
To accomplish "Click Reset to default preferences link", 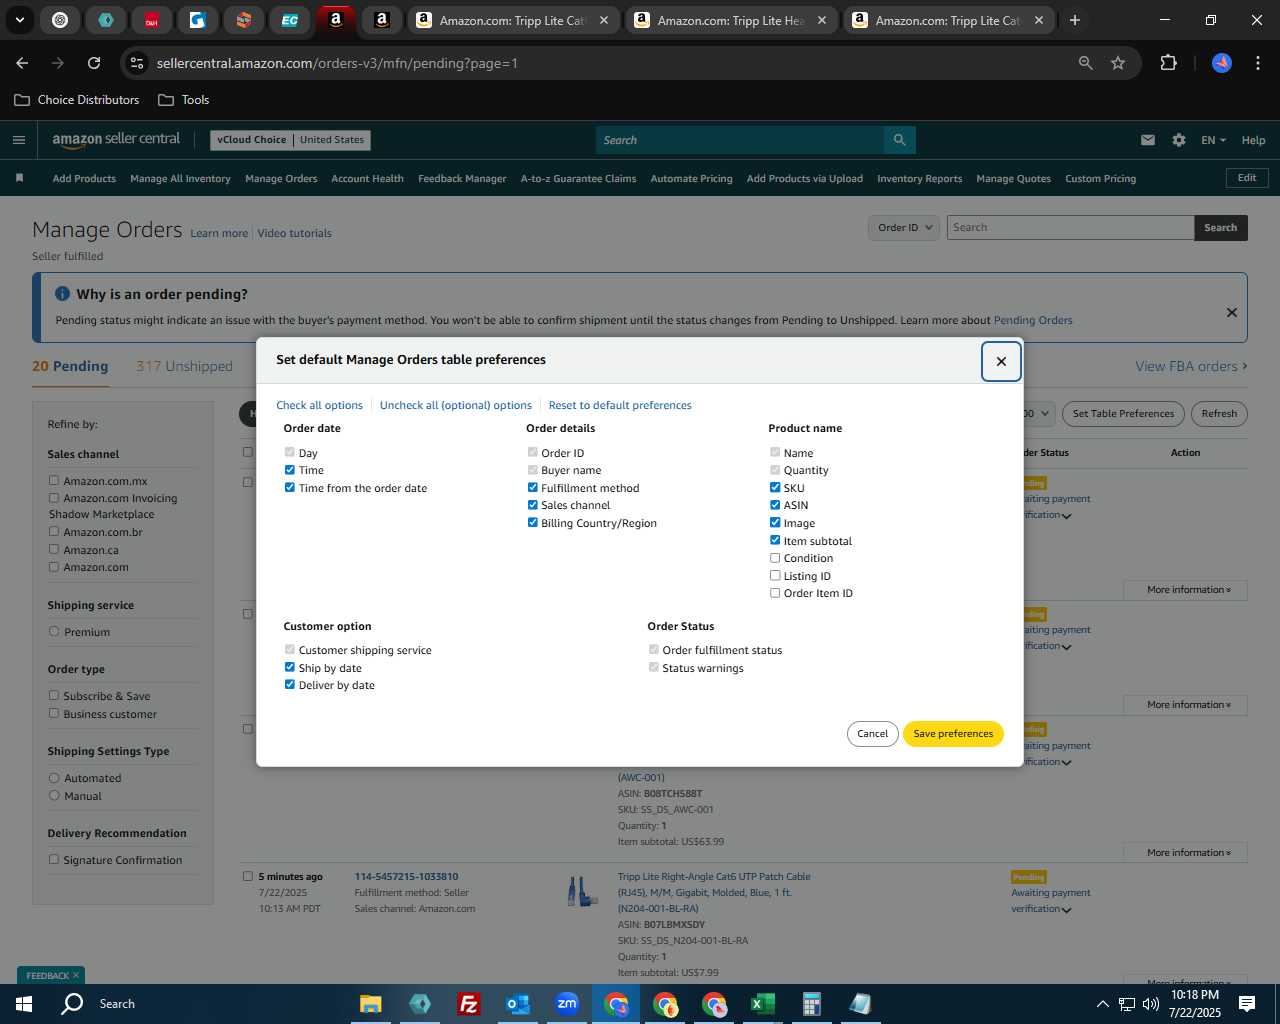I will pyautogui.click(x=620, y=405).
